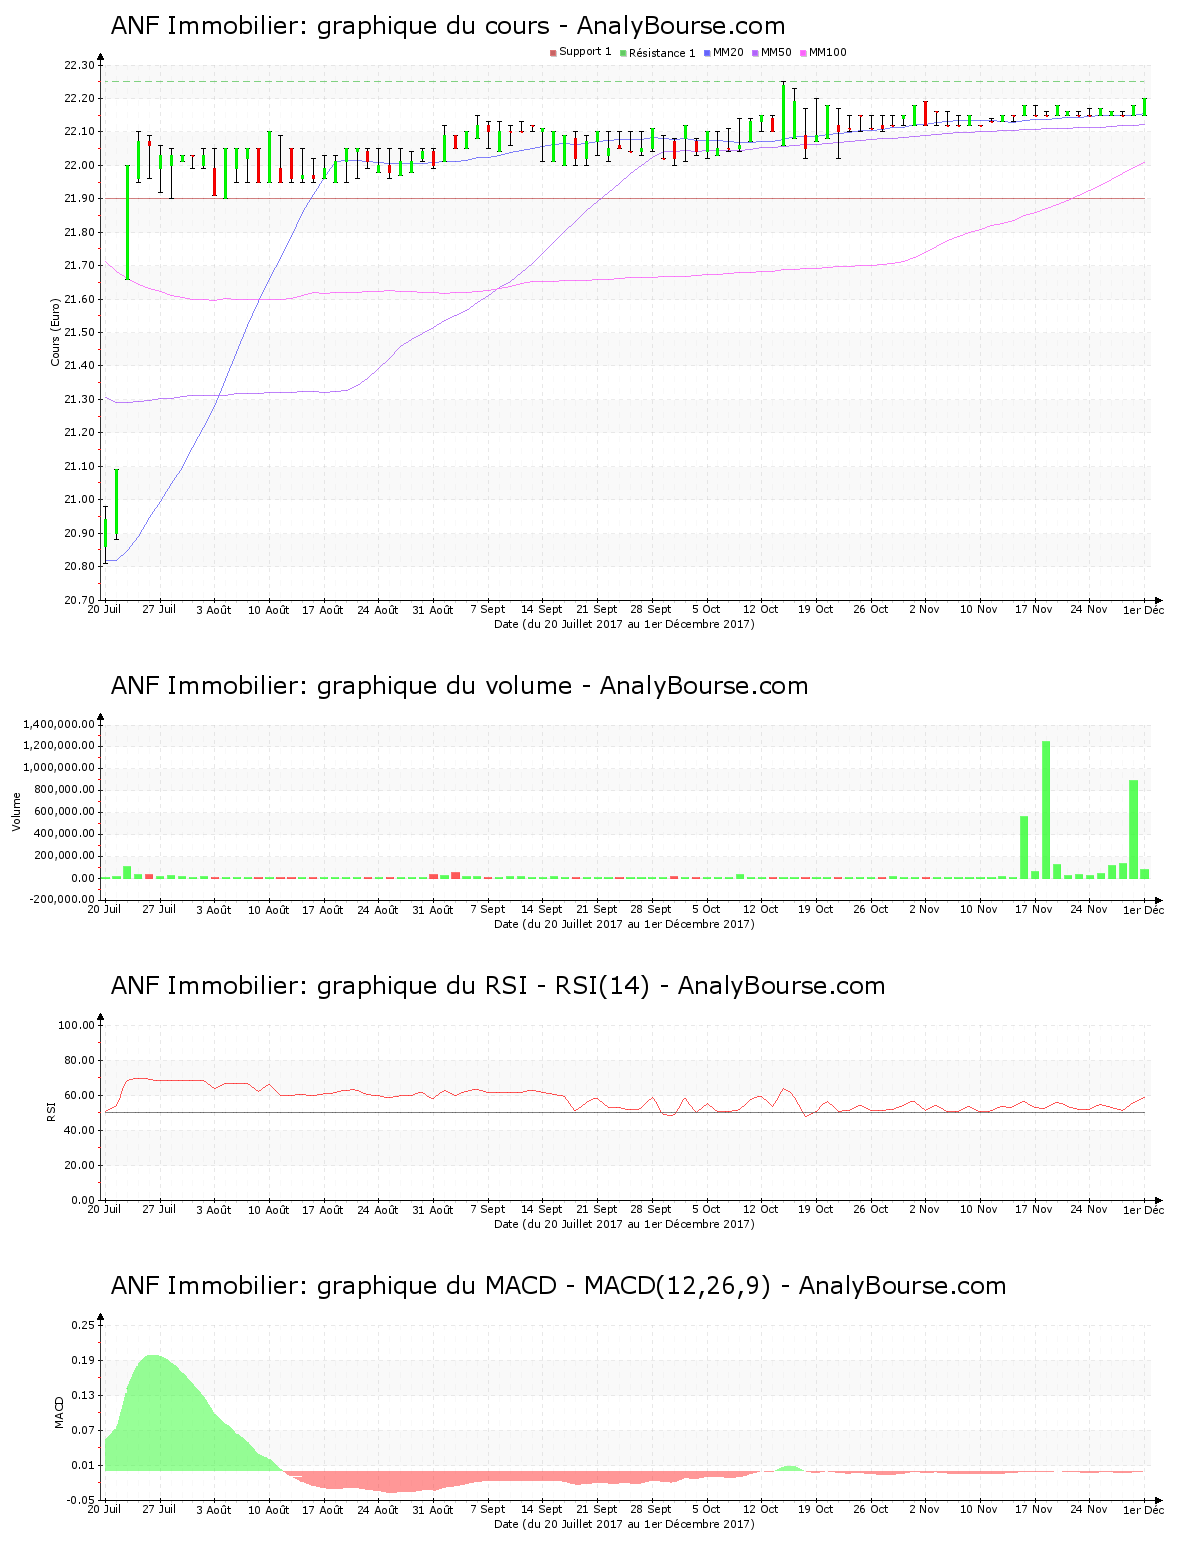Click the 100.00 RSI axis label
Viewport: 1200px width, 1550px height.
coord(76,1025)
